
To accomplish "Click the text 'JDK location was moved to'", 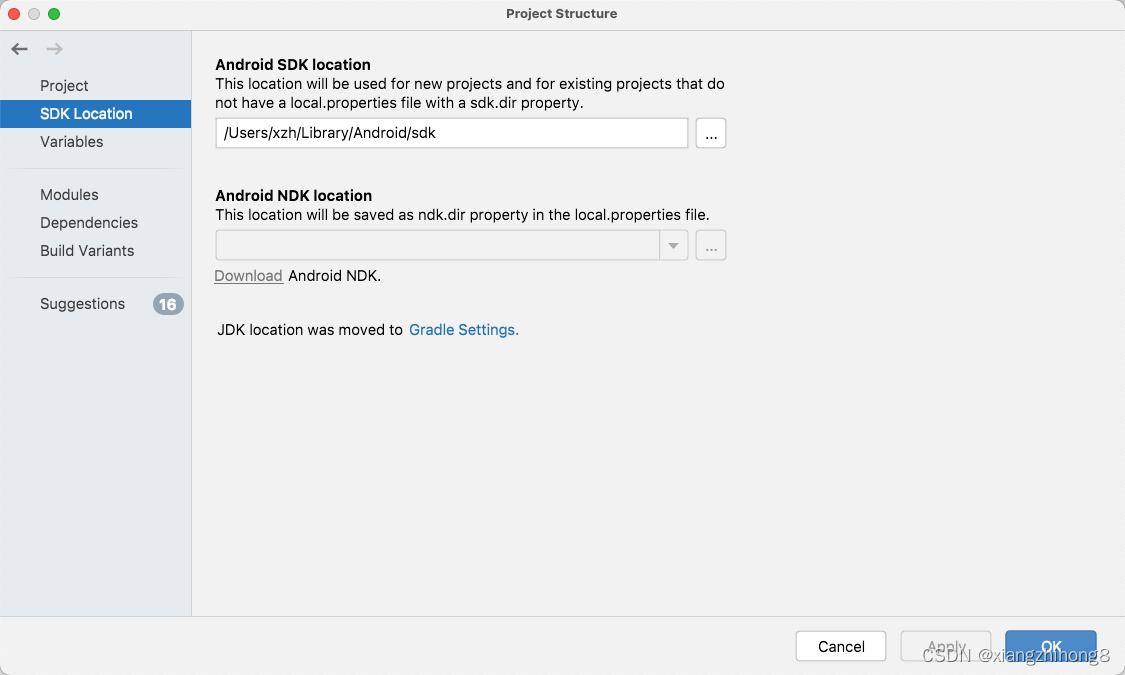I will pos(310,330).
